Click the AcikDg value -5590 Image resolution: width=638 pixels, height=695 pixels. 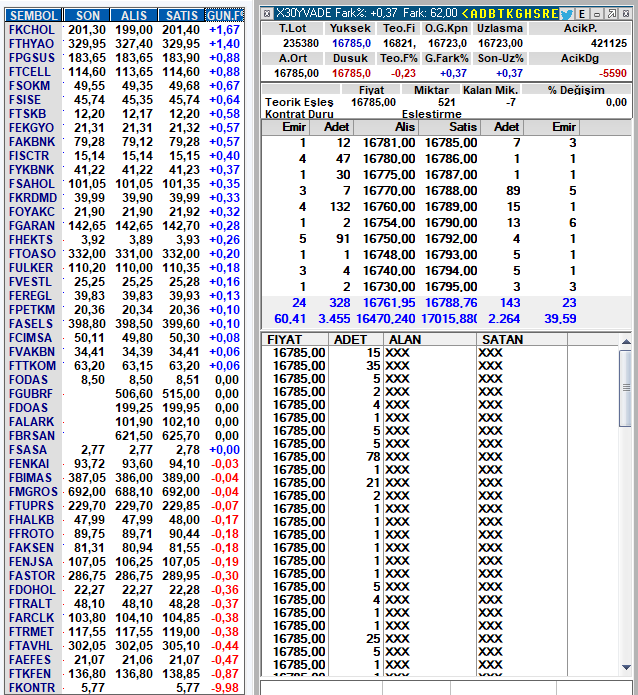613,73
